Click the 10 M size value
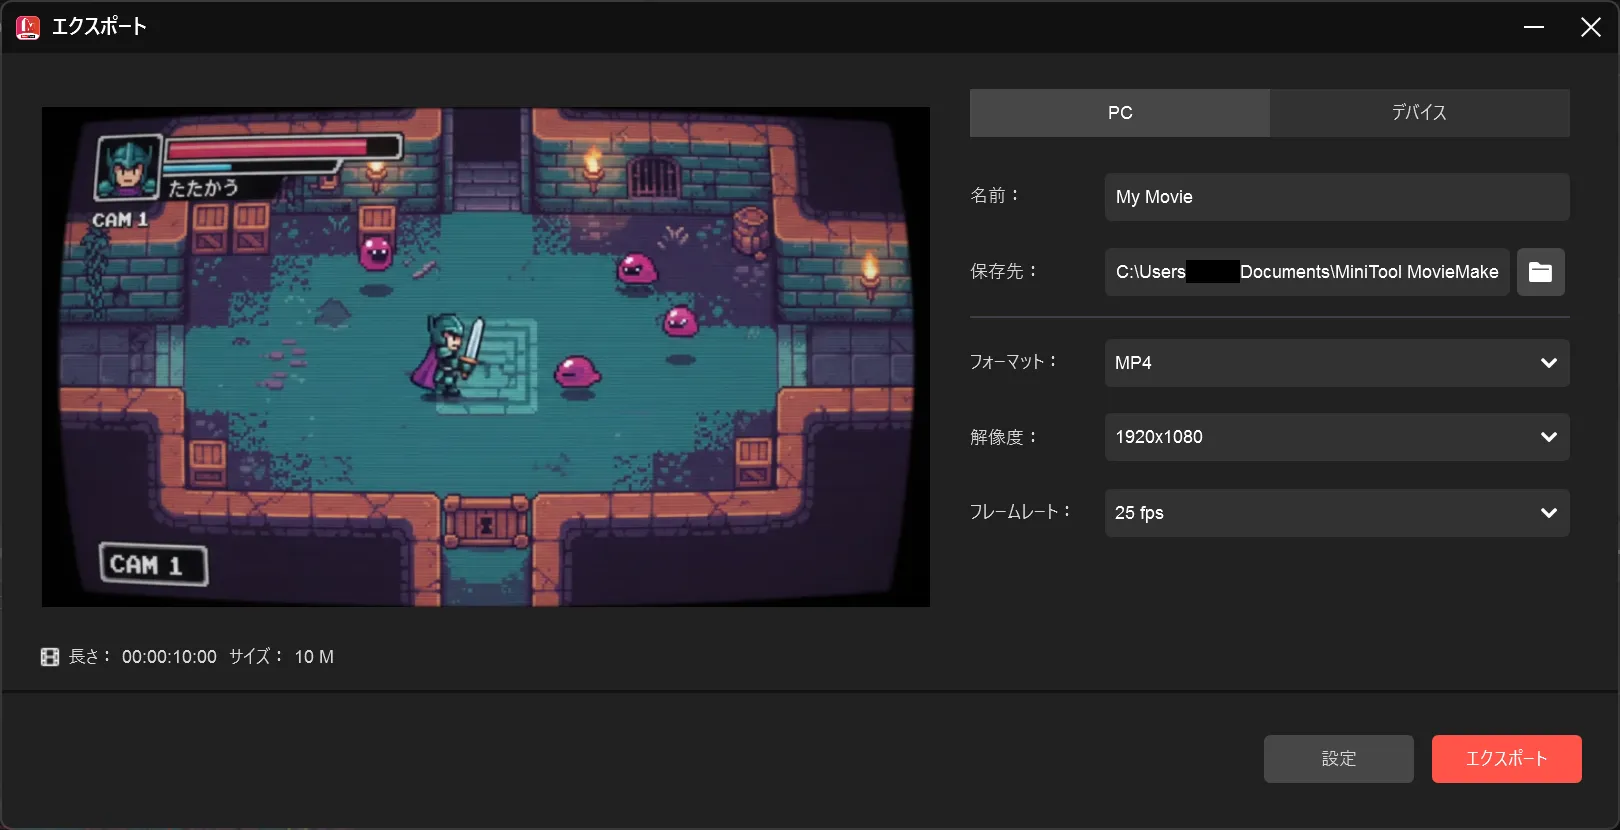This screenshot has width=1620, height=830. [x=314, y=657]
